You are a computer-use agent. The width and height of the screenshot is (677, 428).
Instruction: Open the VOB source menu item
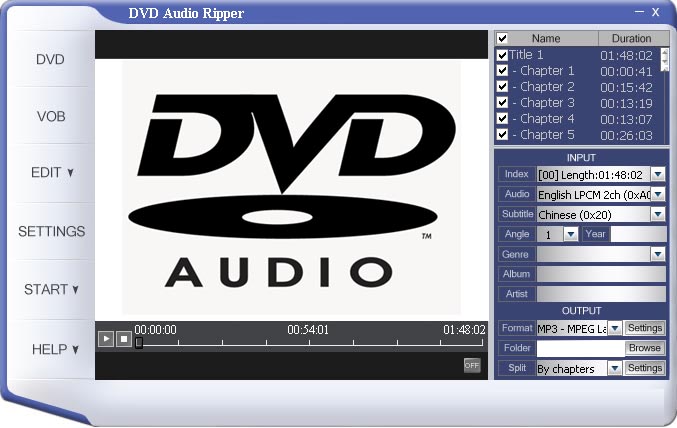click(51, 116)
